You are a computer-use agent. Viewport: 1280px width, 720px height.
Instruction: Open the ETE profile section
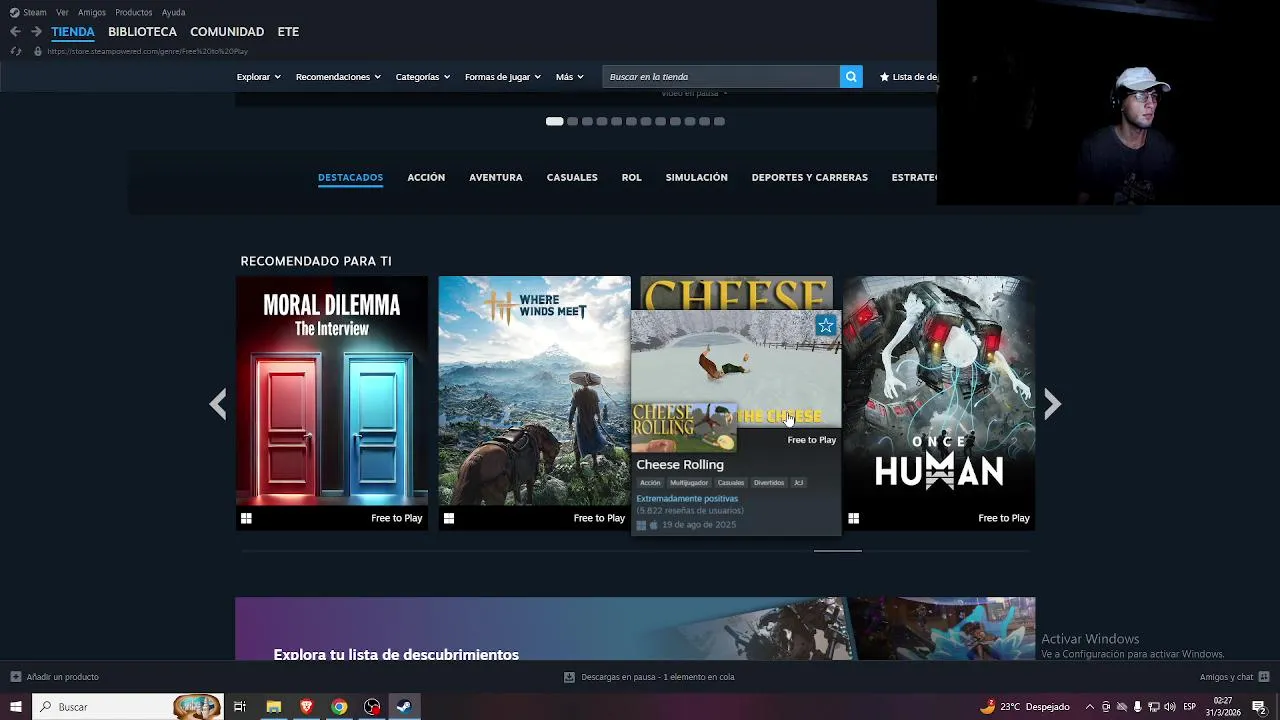(x=288, y=32)
